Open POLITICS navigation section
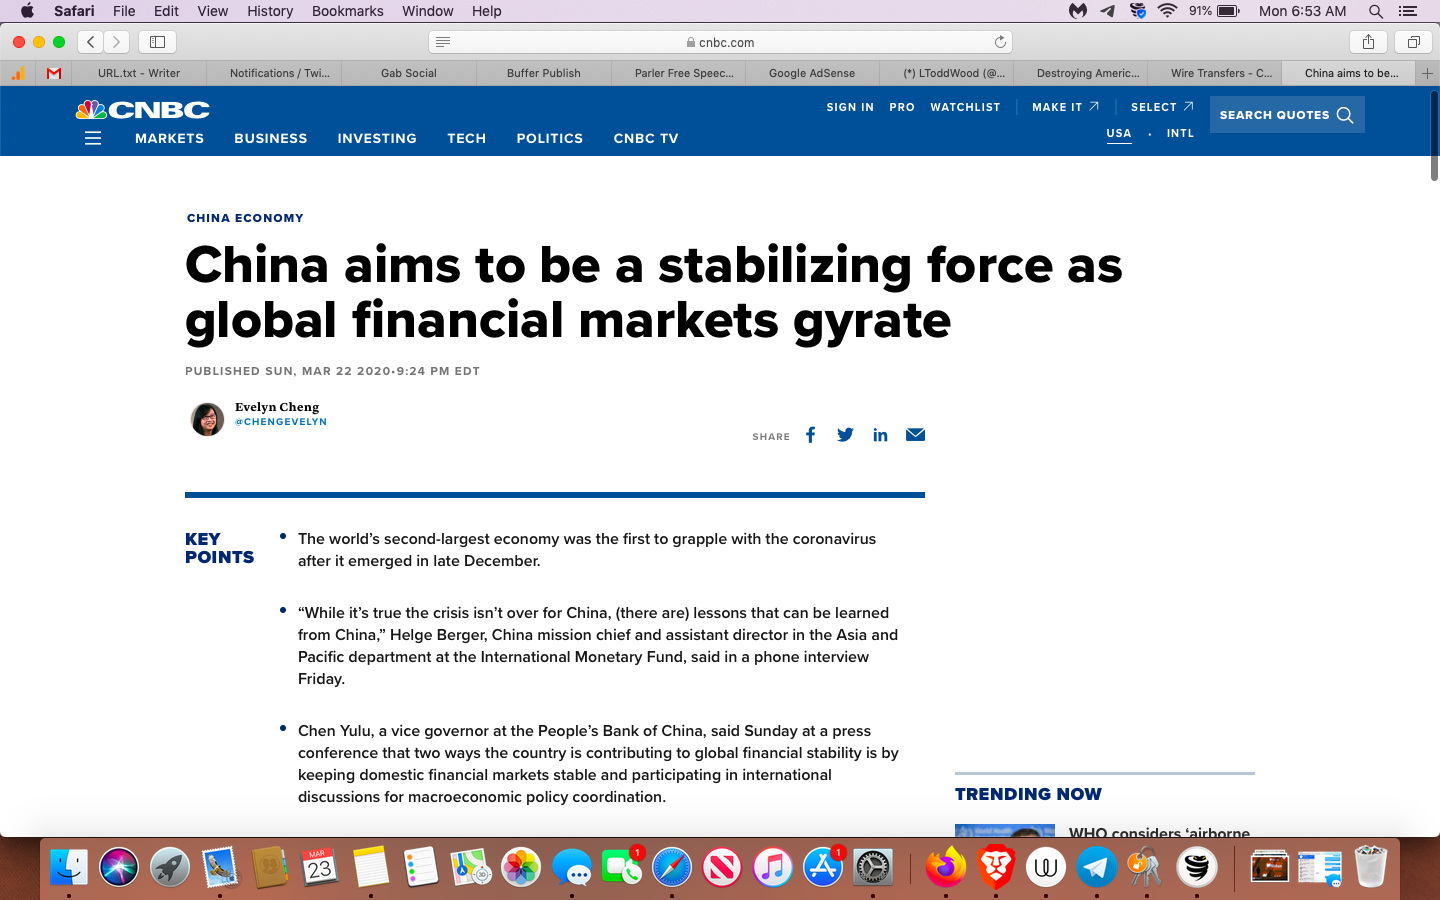Screen dimensions: 1440x900 point(549,138)
